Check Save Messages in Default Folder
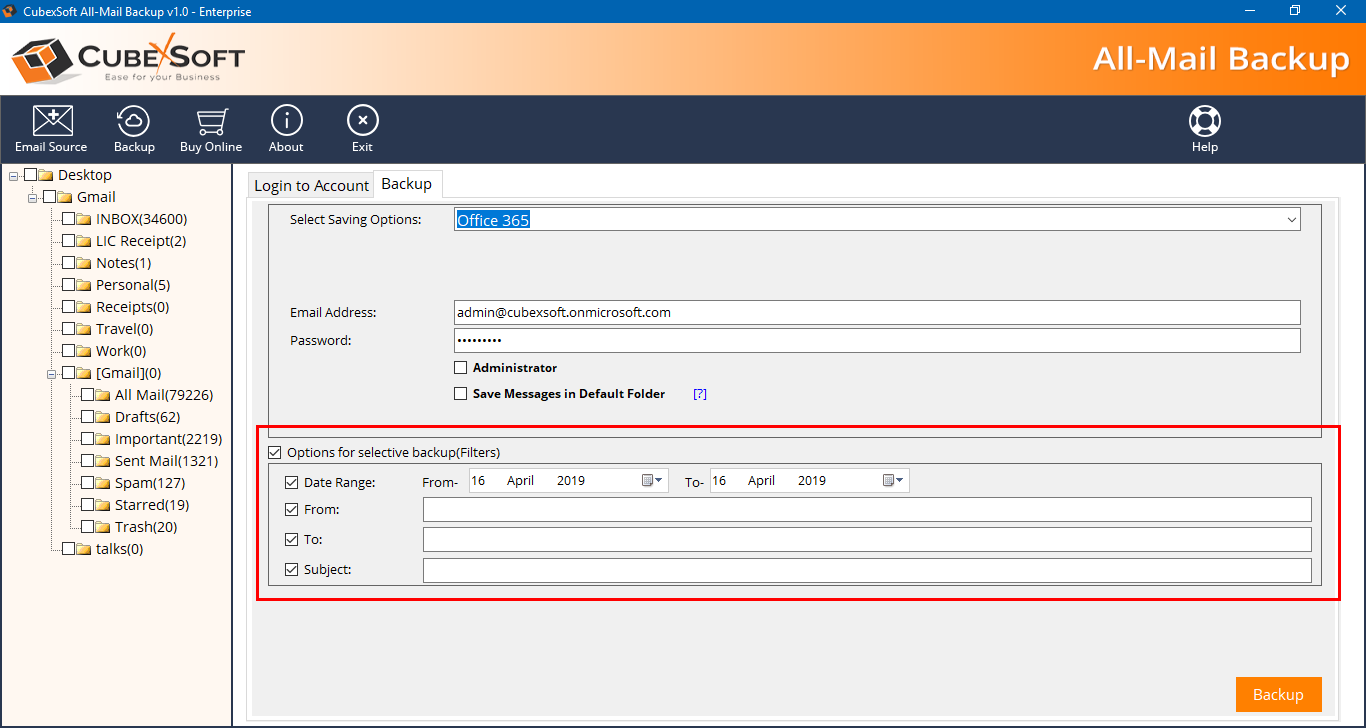 pos(461,394)
